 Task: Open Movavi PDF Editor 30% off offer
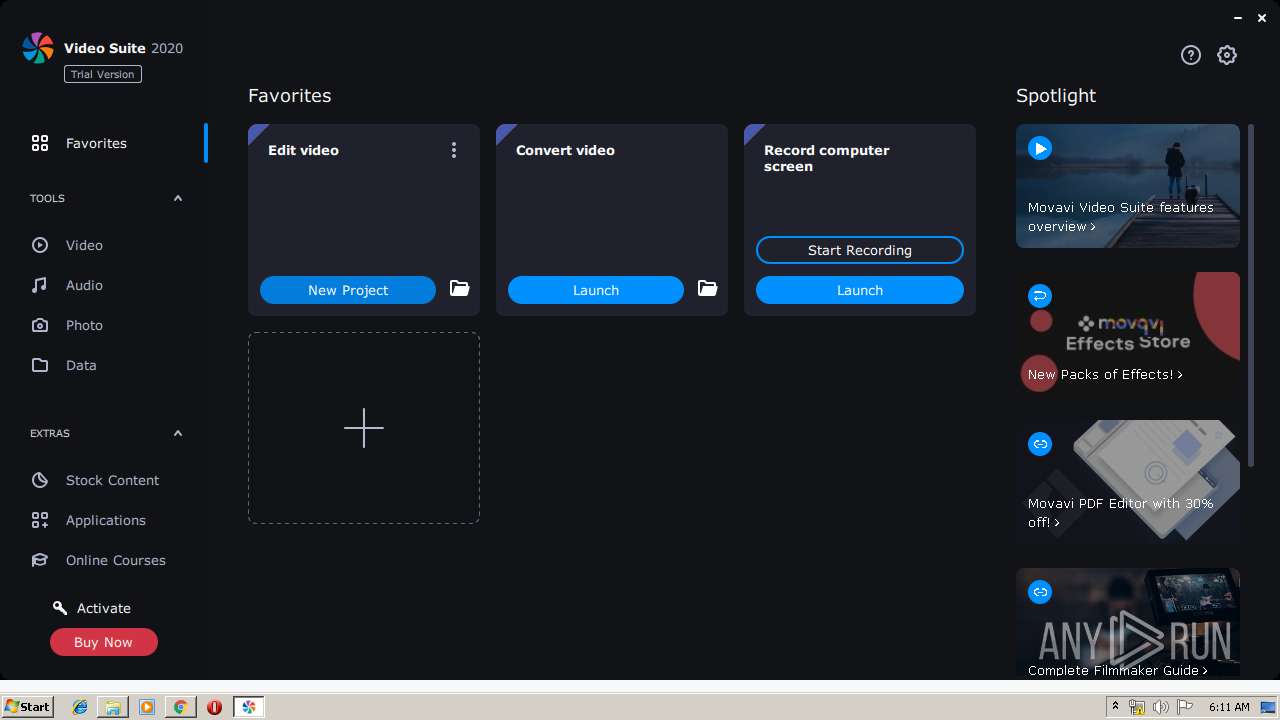pos(1128,482)
